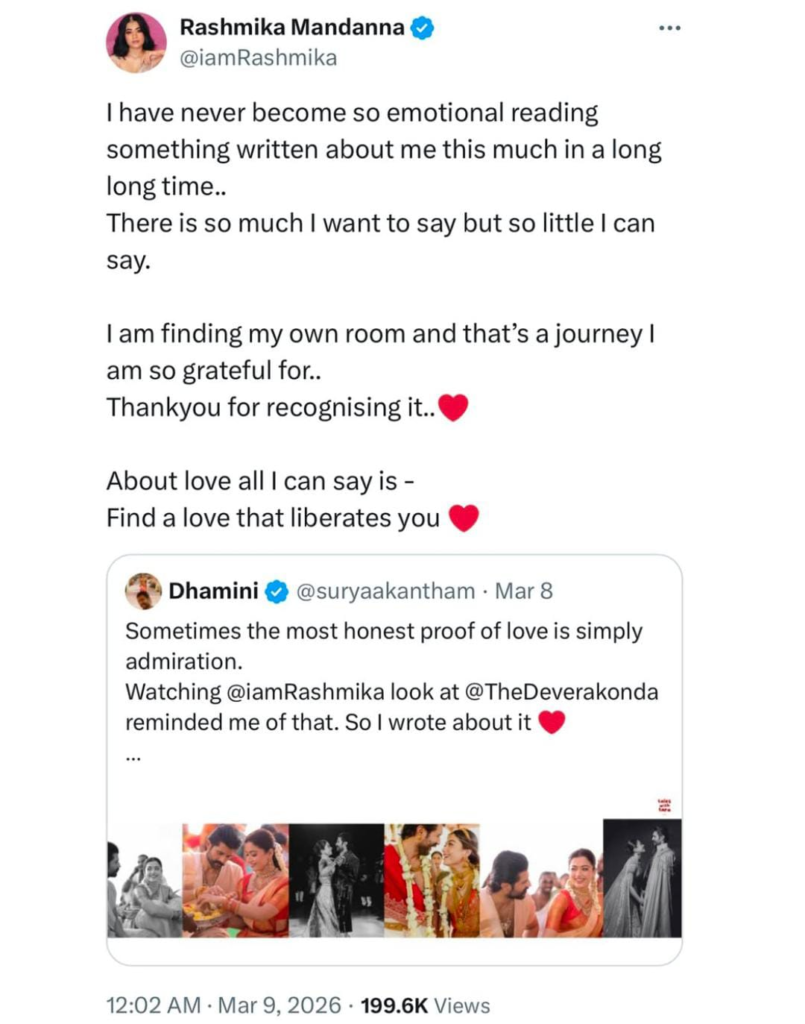Click Dhamini's small profile avatar
Image resolution: width=805 pixels, height=1024 pixels.
[144, 591]
